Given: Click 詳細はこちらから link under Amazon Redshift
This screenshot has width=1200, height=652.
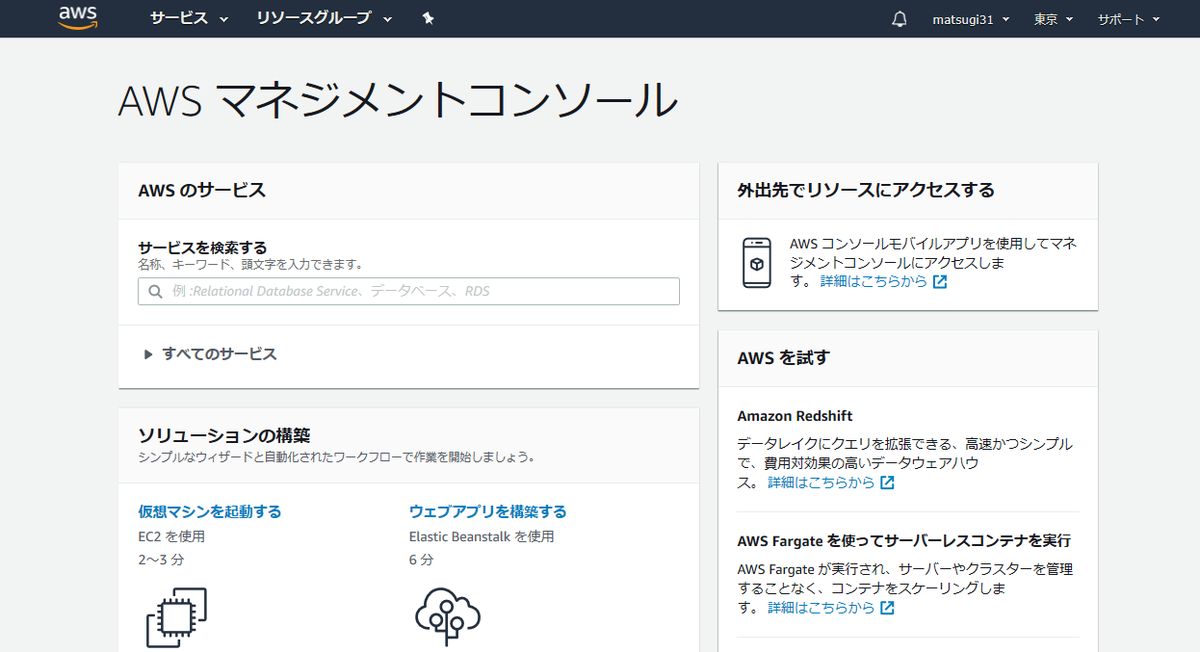Looking at the screenshot, I should pyautogui.click(x=821, y=483).
